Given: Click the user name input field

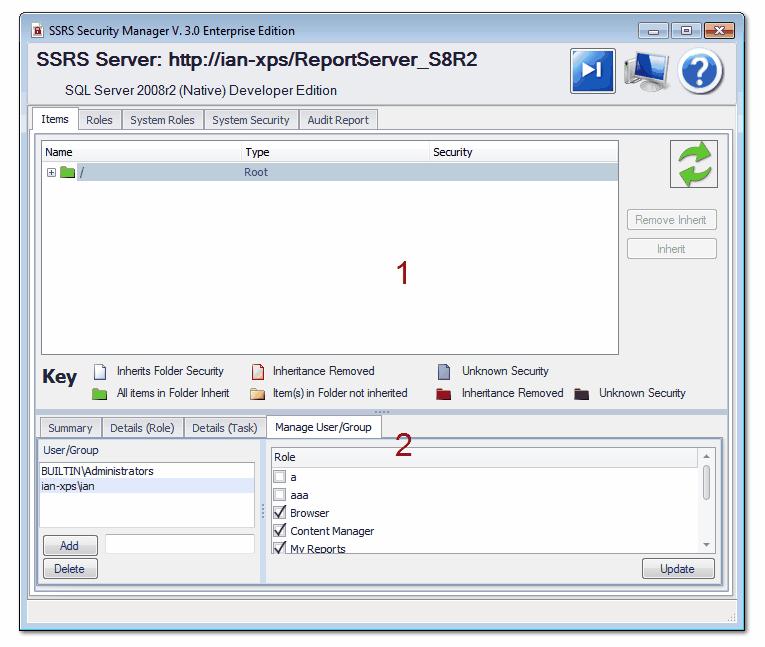Looking at the screenshot, I should (180, 545).
